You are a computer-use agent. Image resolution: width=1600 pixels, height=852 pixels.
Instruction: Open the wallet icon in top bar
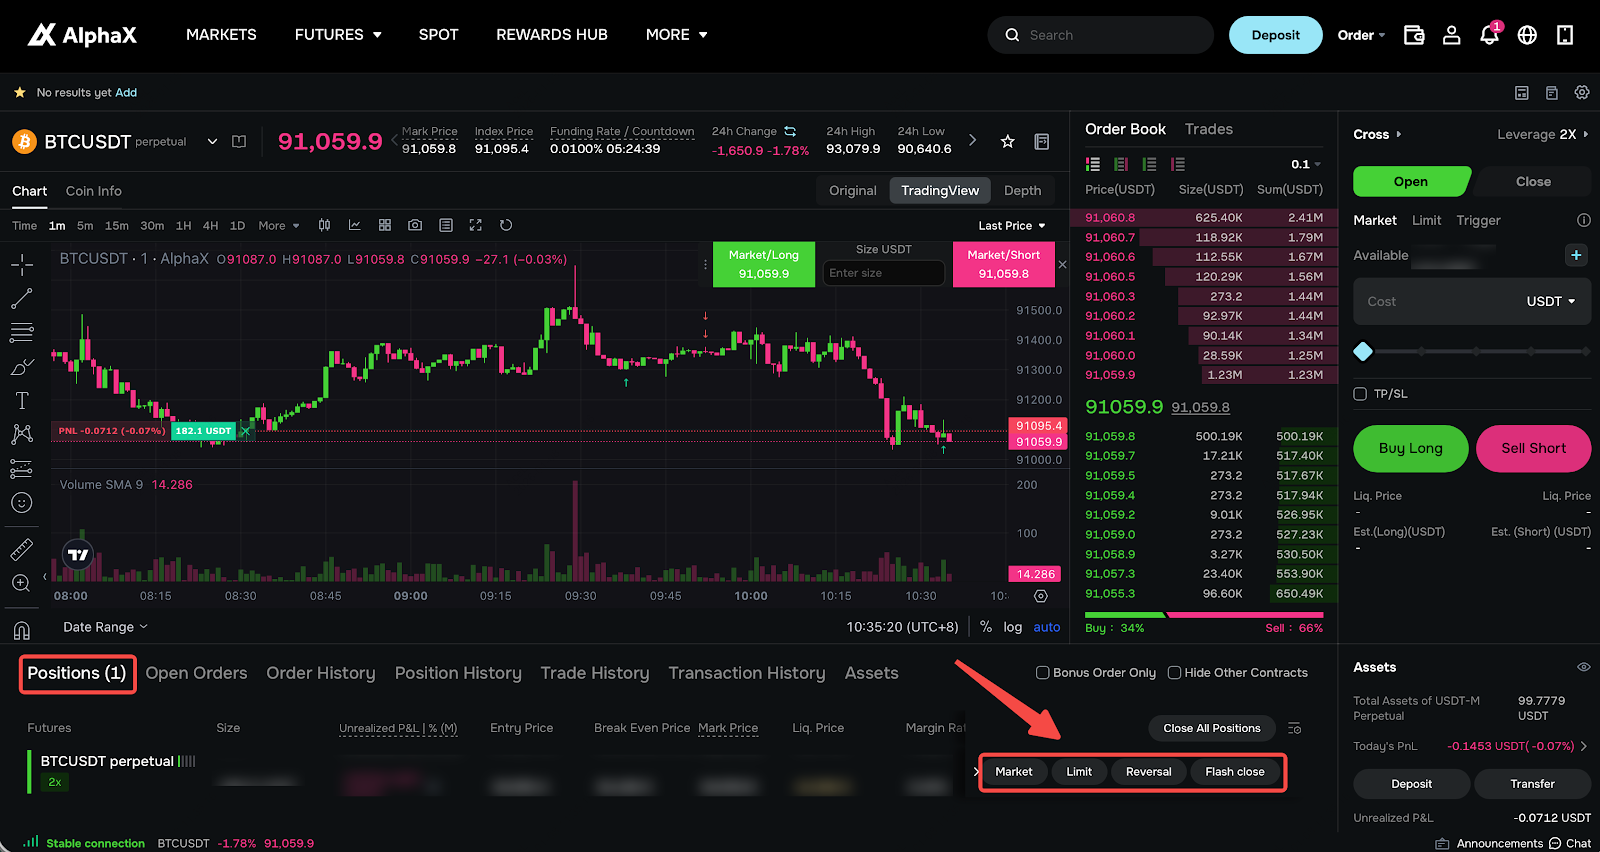(1414, 35)
